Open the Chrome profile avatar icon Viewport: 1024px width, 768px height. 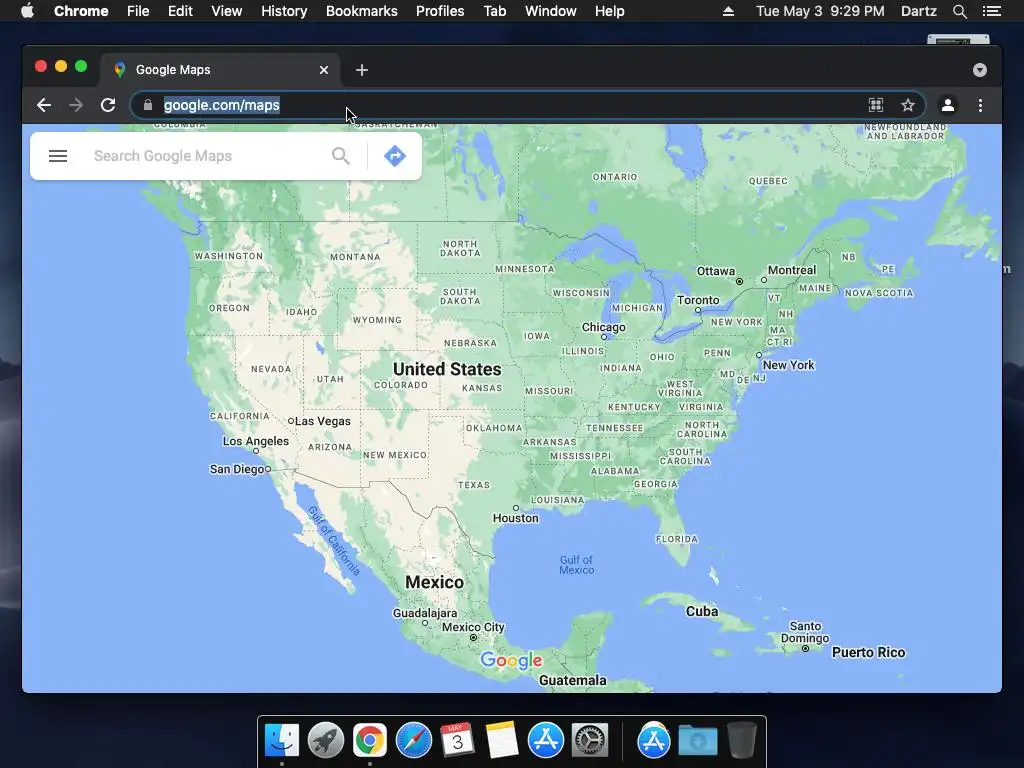948,105
